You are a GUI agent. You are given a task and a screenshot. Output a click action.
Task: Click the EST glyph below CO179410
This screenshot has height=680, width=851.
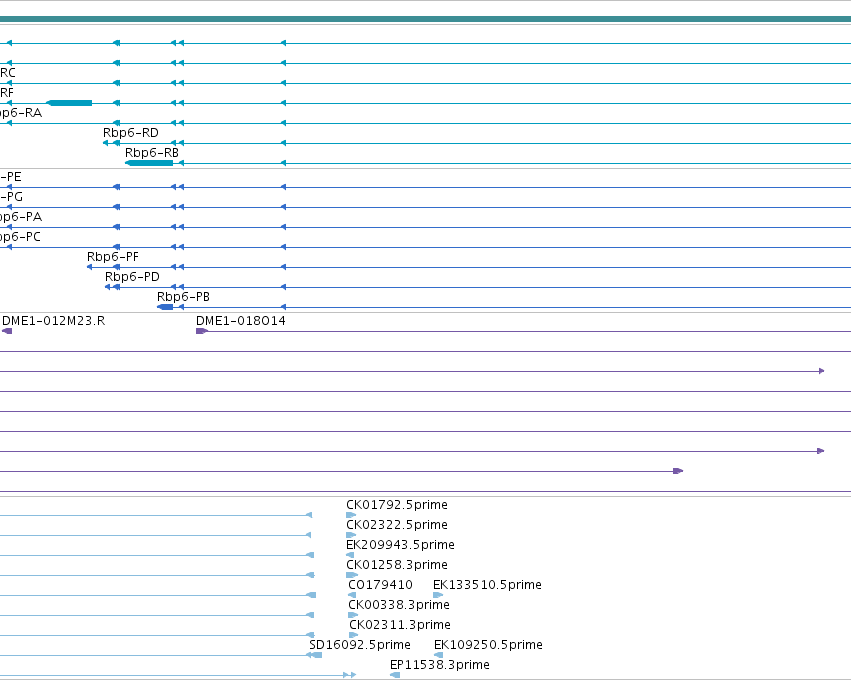(352, 595)
